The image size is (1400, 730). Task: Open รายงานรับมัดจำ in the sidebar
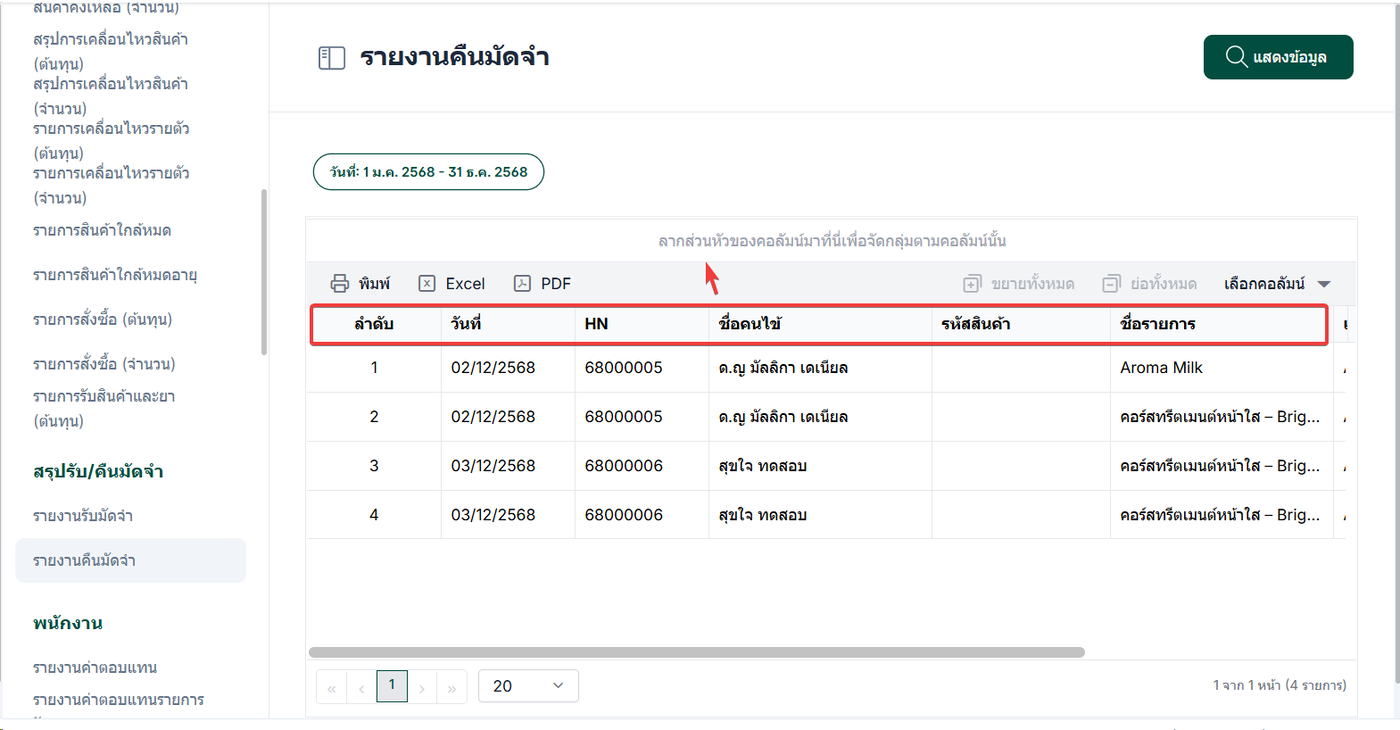[x=83, y=516]
